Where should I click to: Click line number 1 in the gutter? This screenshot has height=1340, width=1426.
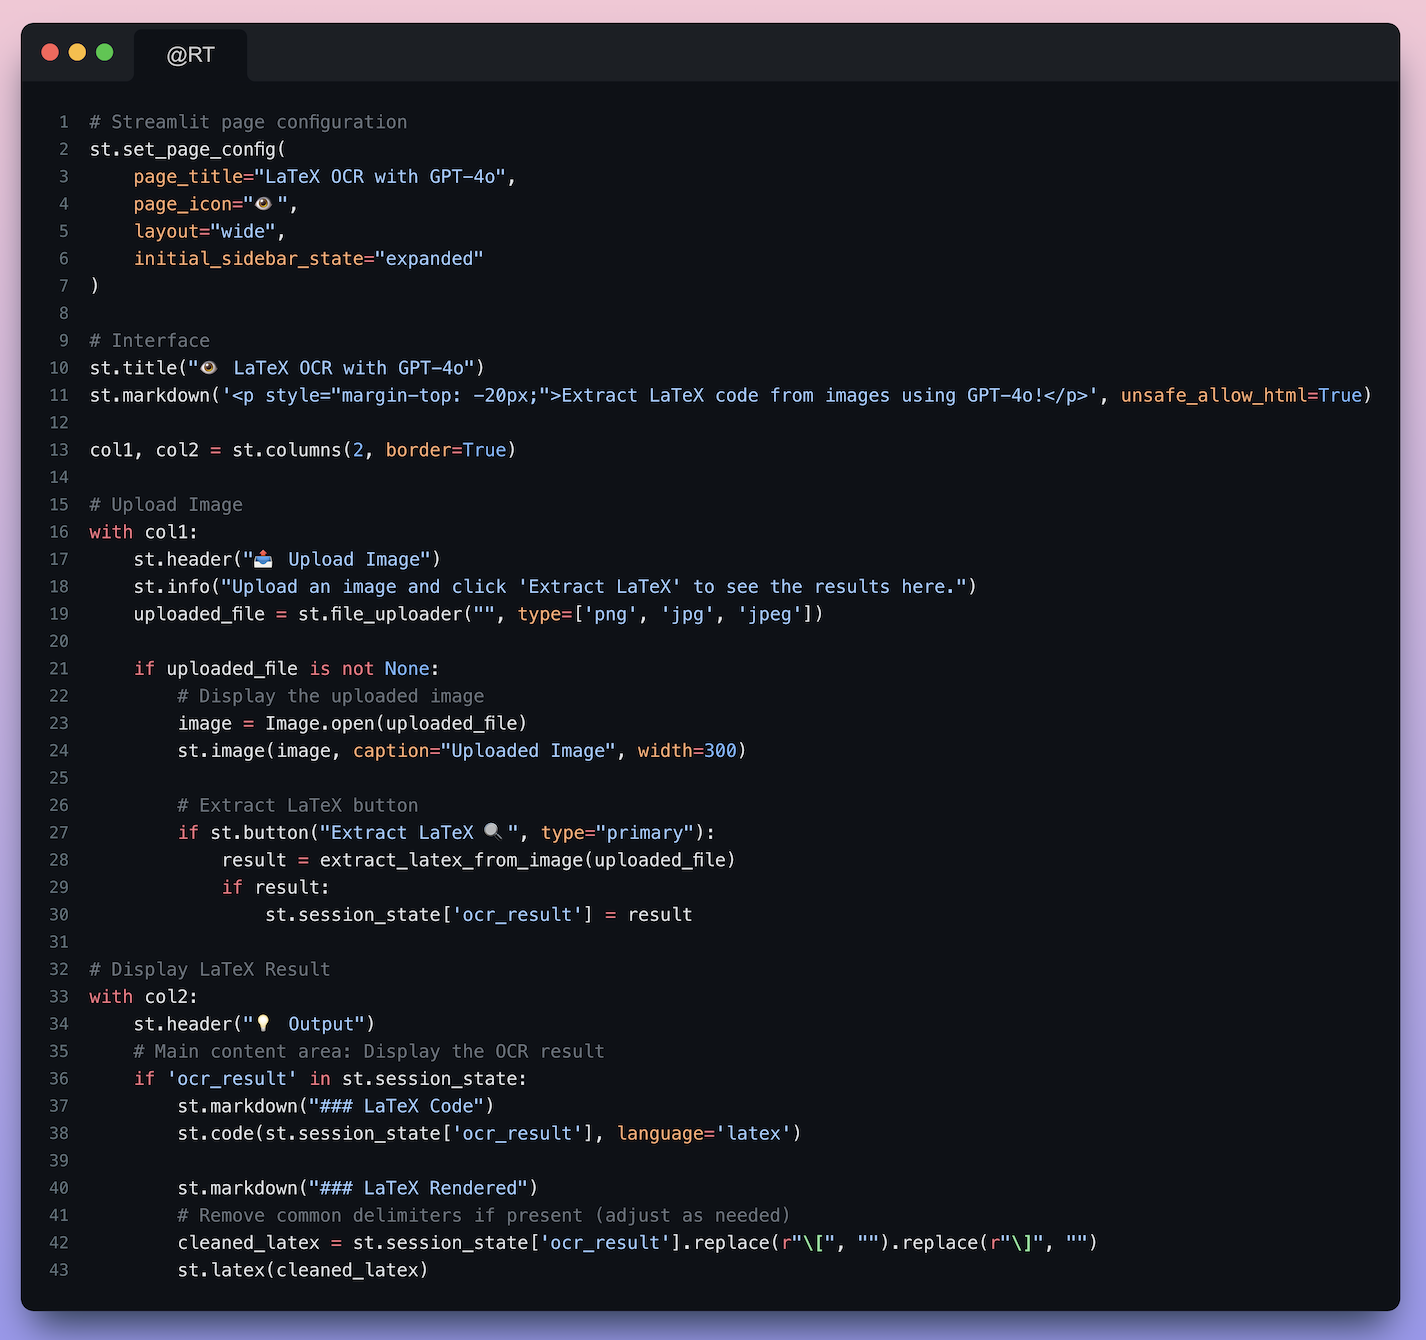click(64, 122)
